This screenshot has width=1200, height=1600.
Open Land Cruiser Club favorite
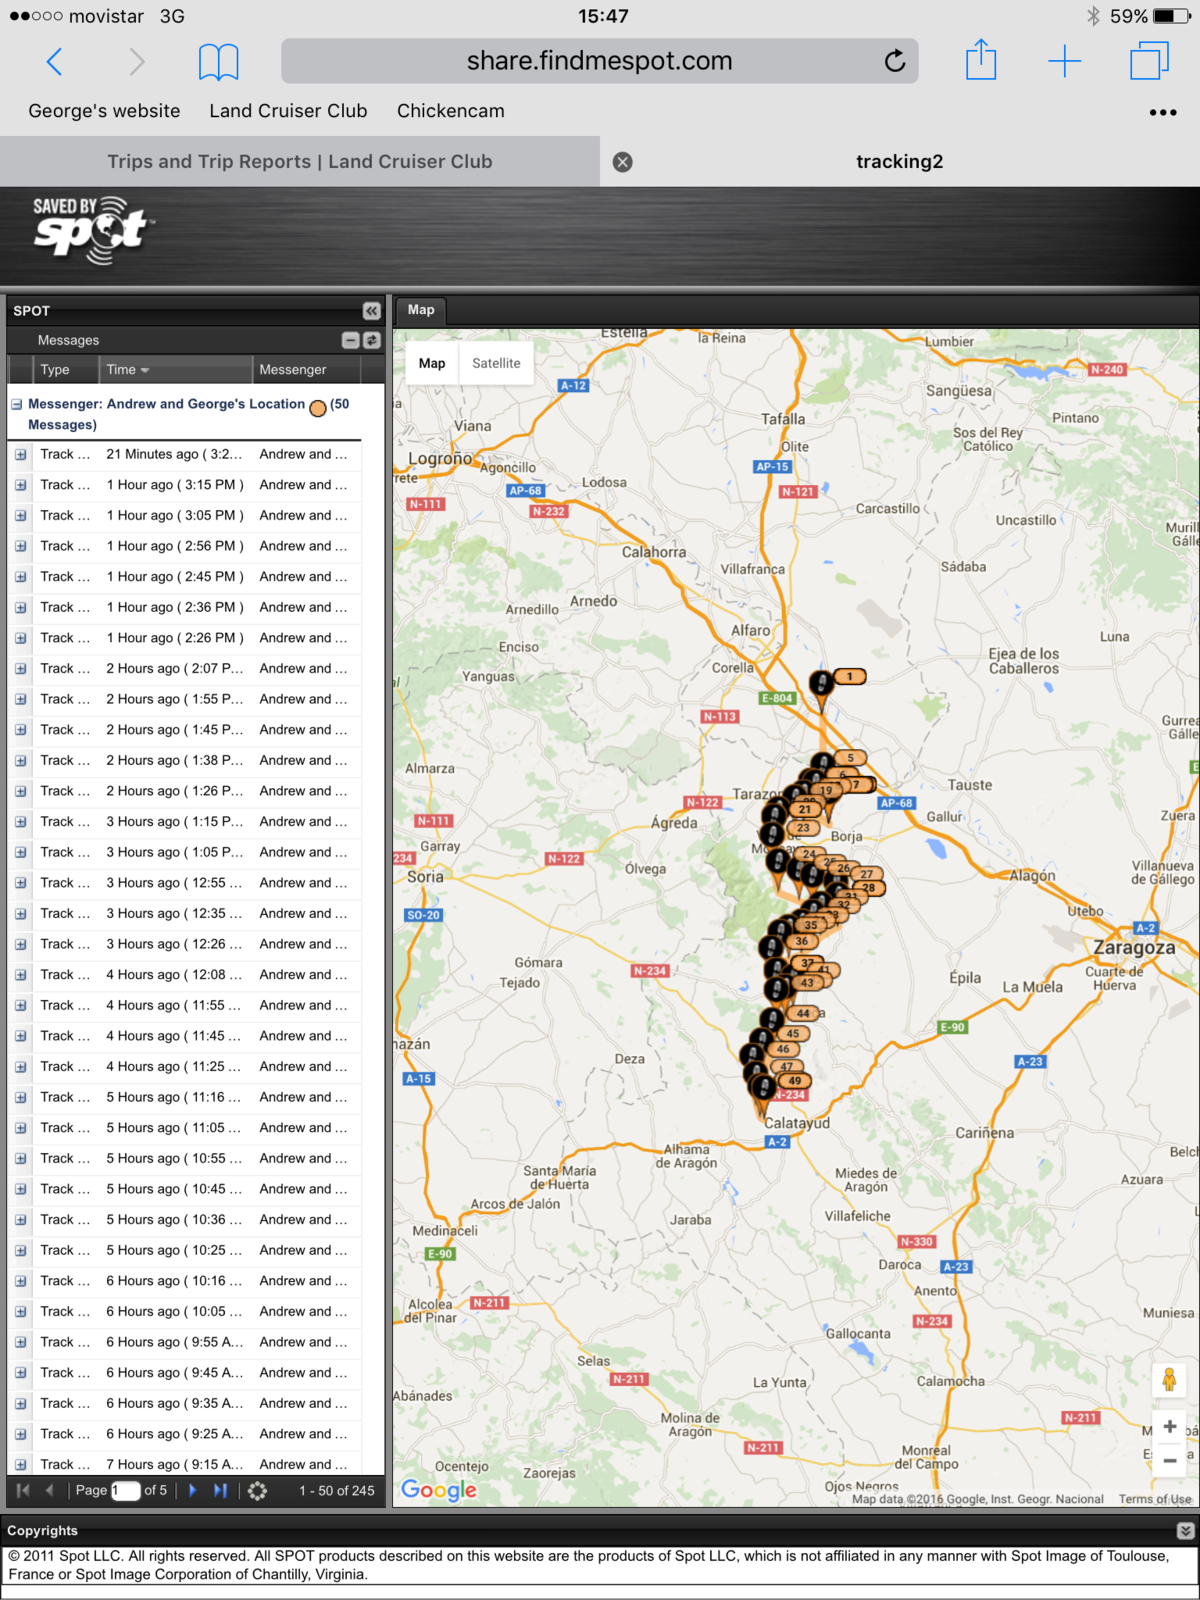point(288,111)
